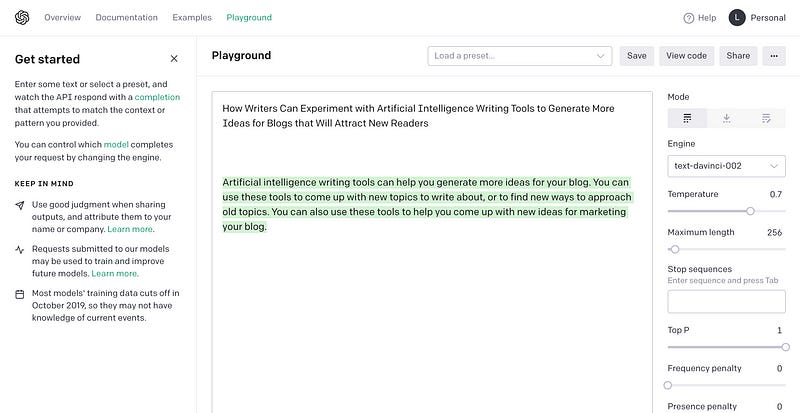Click the Get started heading
The image size is (800, 413).
click(47, 59)
